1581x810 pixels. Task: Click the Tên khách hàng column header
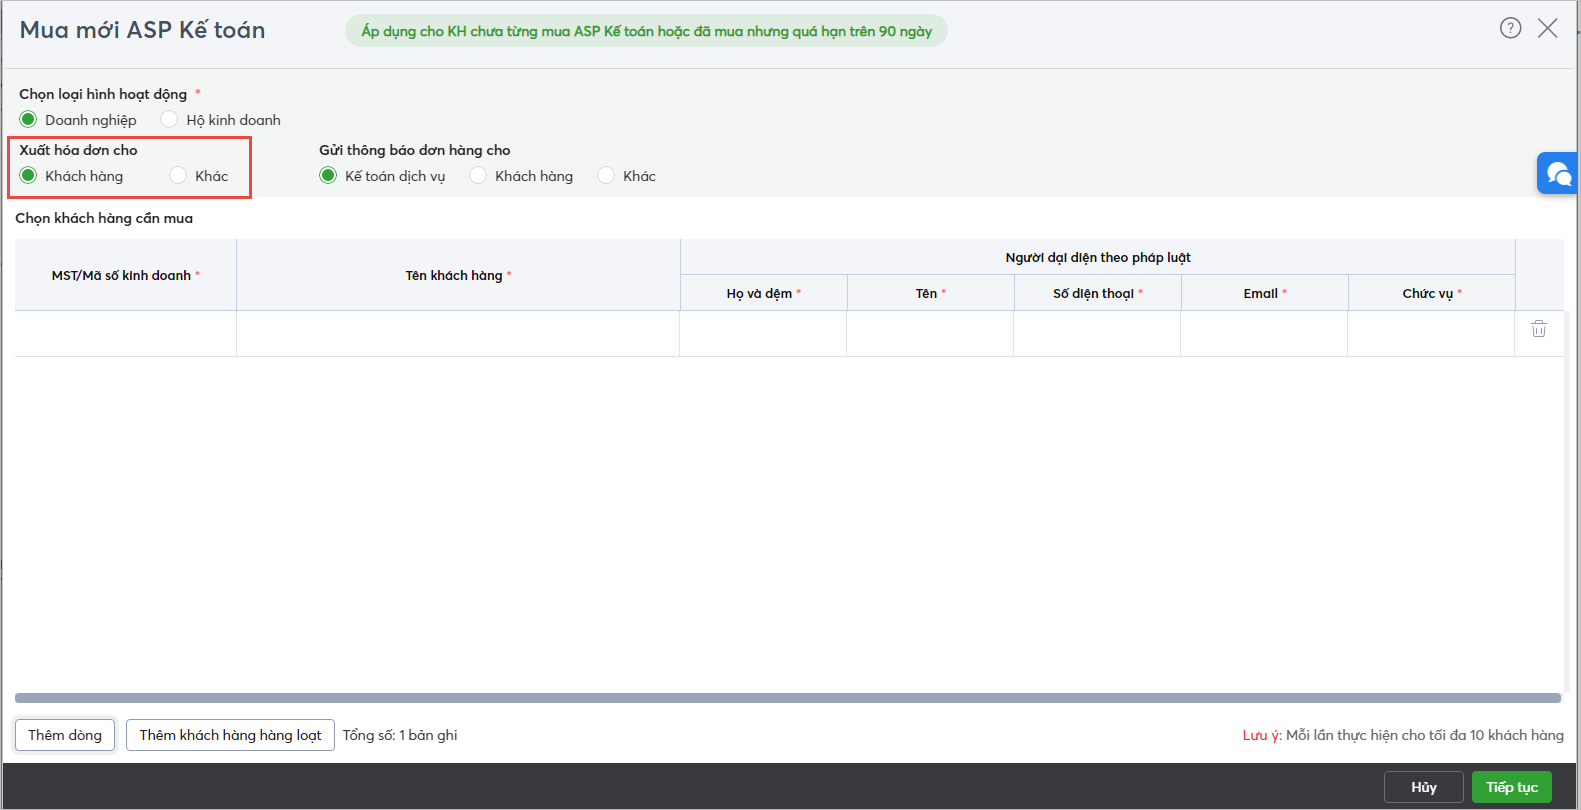[x=458, y=275]
